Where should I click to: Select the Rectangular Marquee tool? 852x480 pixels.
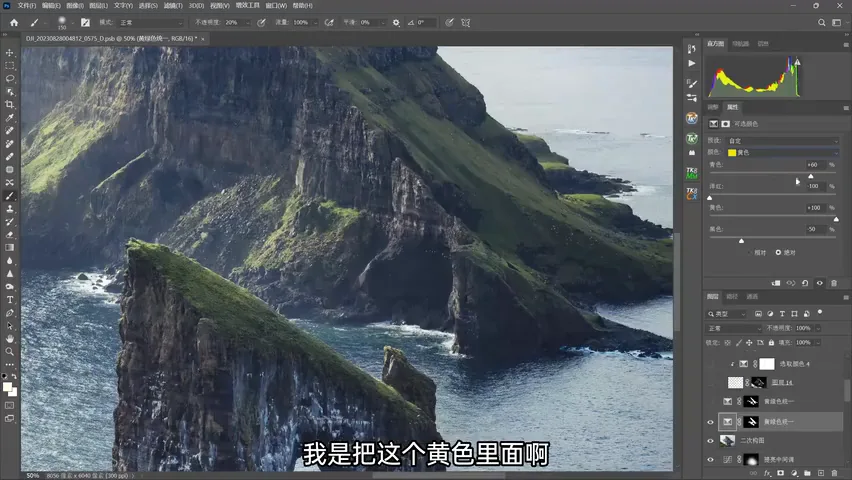10,66
